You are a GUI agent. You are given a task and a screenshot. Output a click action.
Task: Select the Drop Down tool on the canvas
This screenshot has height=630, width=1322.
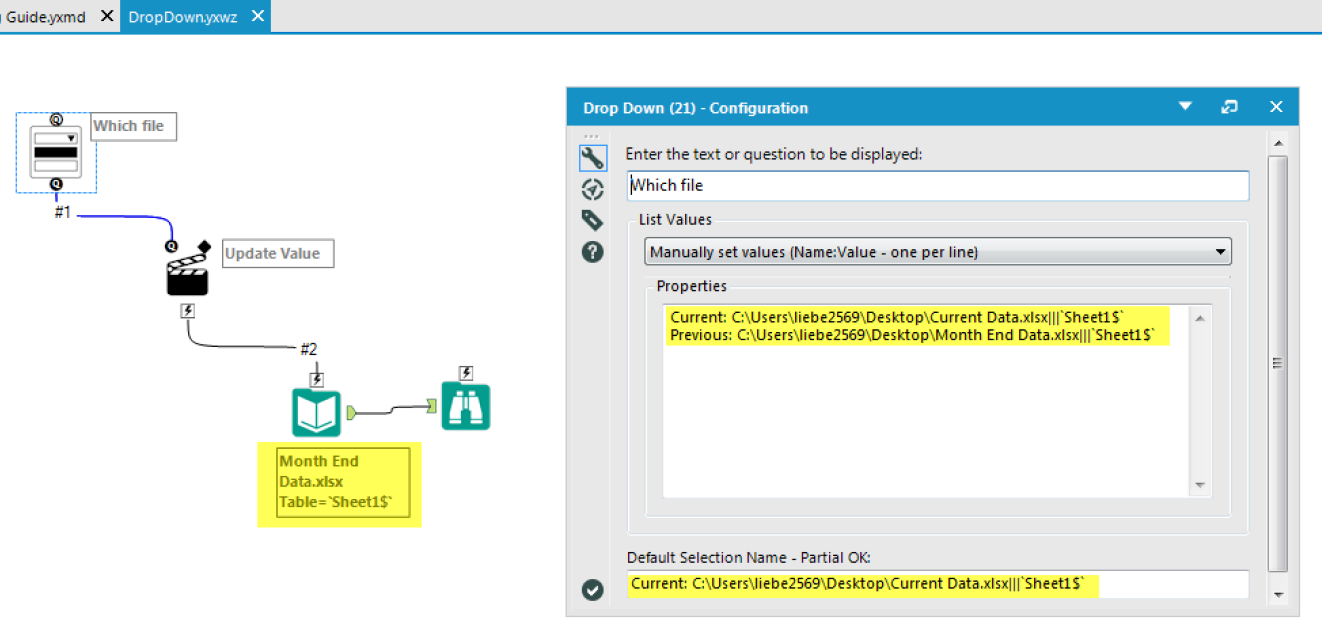coord(55,152)
